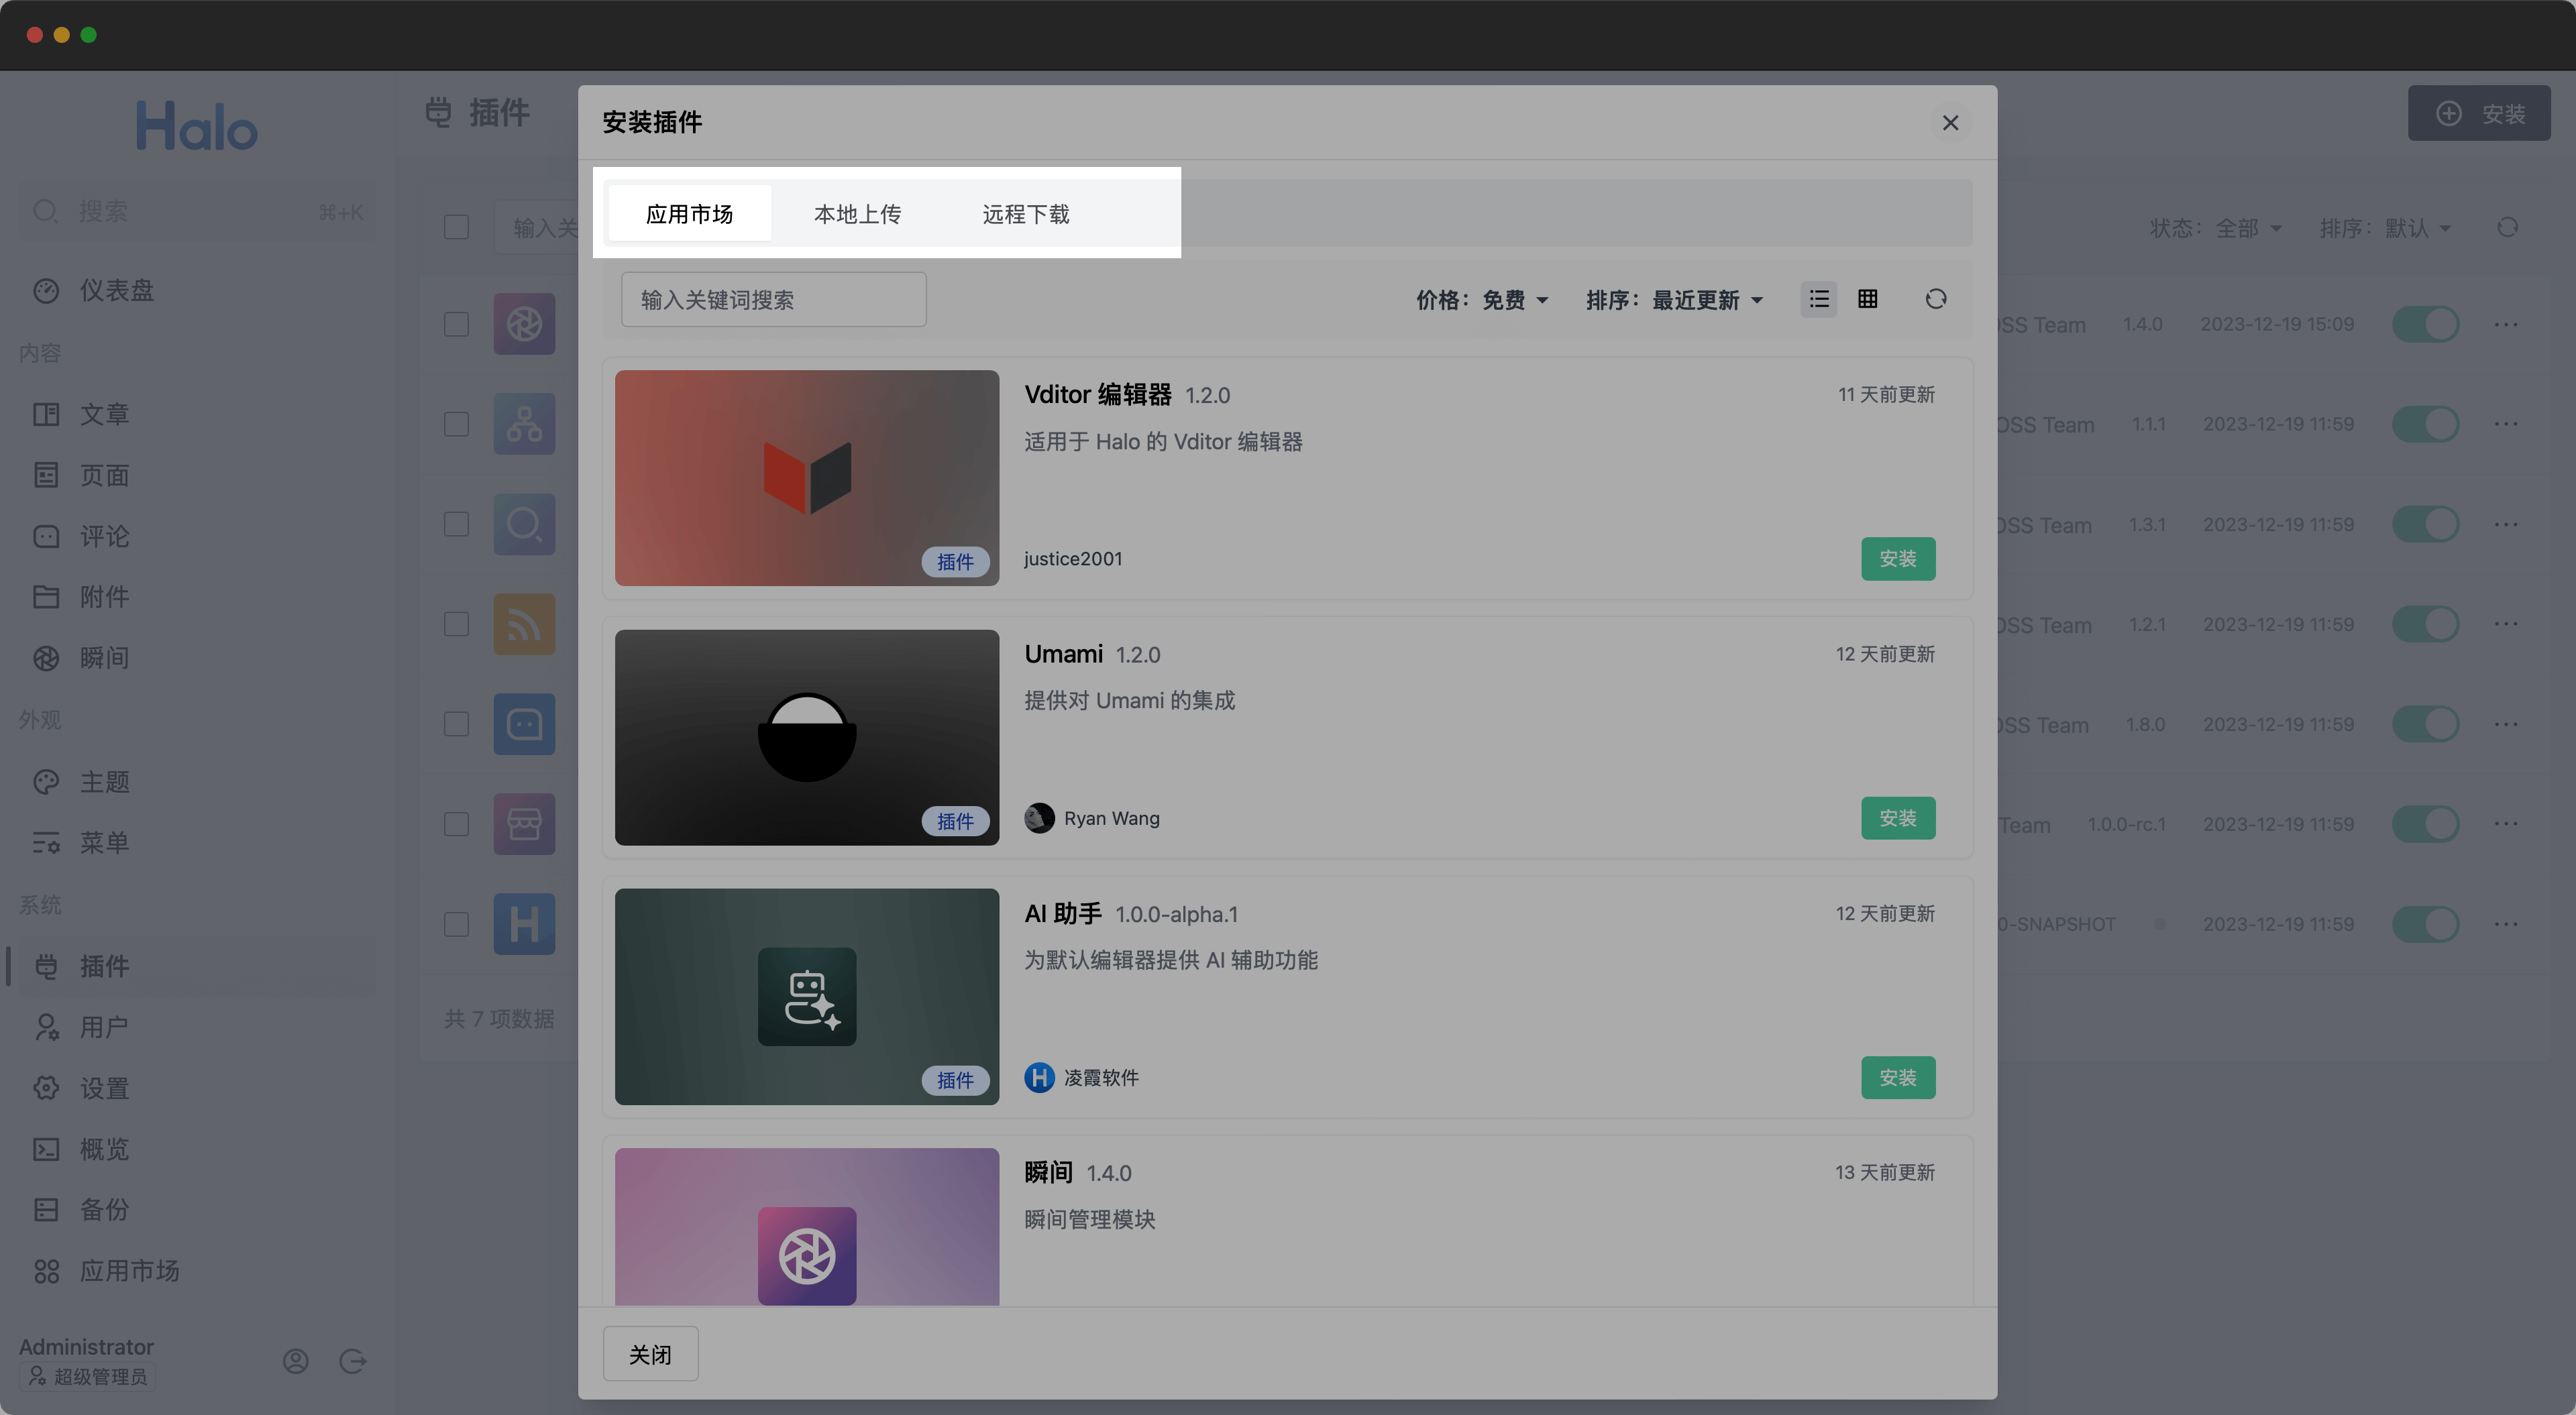Viewport: 2576px width, 1415px height.
Task: Select the 文章 articles icon in sidebar
Action: click(46, 413)
